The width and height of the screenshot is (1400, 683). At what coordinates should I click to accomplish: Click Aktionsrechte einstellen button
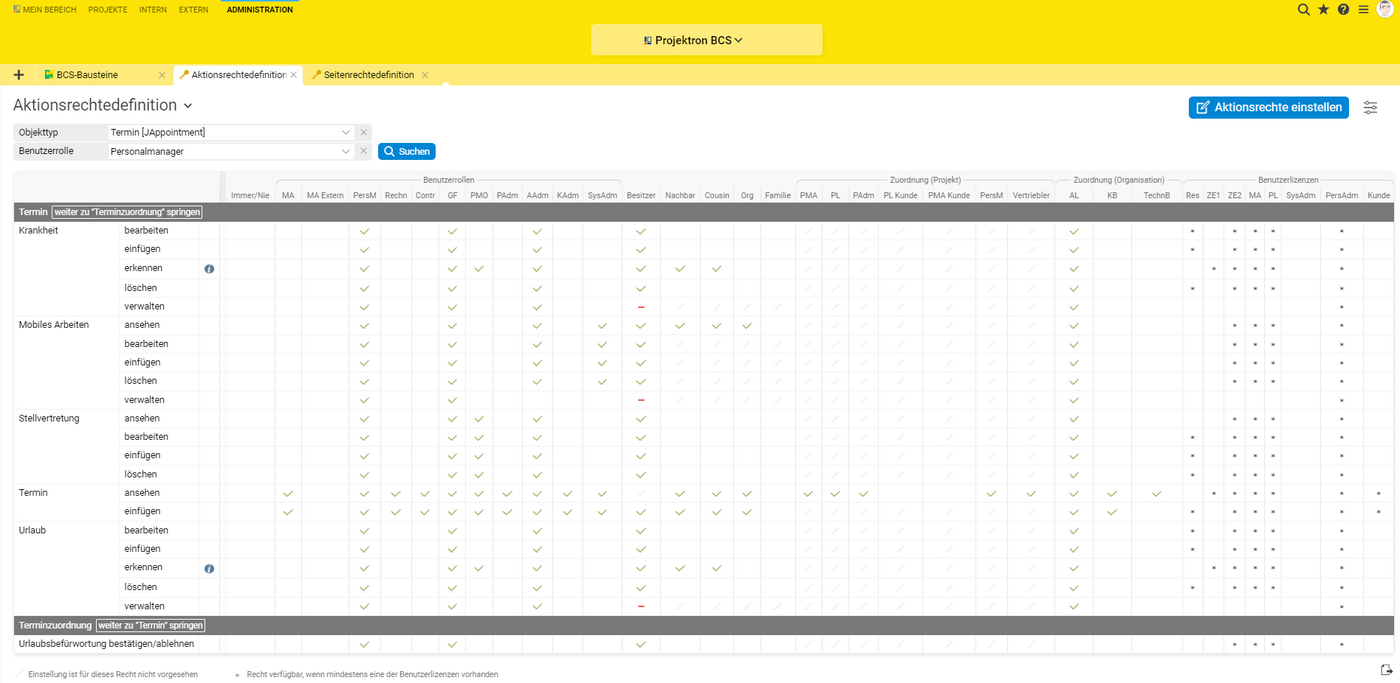tap(1268, 107)
